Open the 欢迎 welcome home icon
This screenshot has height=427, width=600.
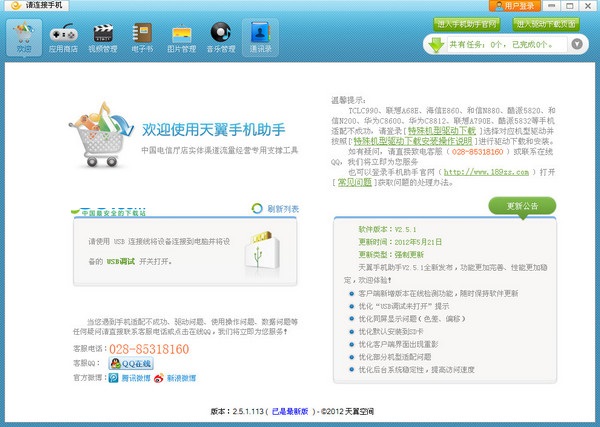[23, 37]
